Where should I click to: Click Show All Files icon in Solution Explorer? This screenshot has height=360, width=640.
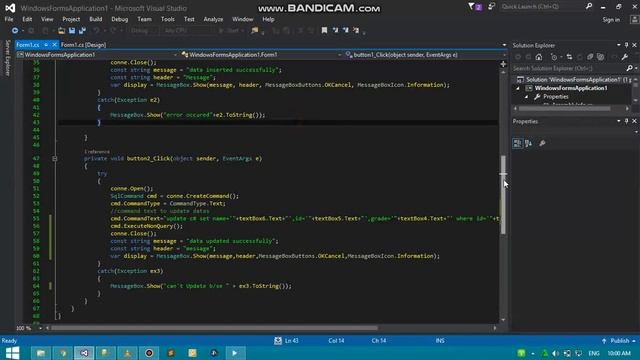click(x=600, y=57)
